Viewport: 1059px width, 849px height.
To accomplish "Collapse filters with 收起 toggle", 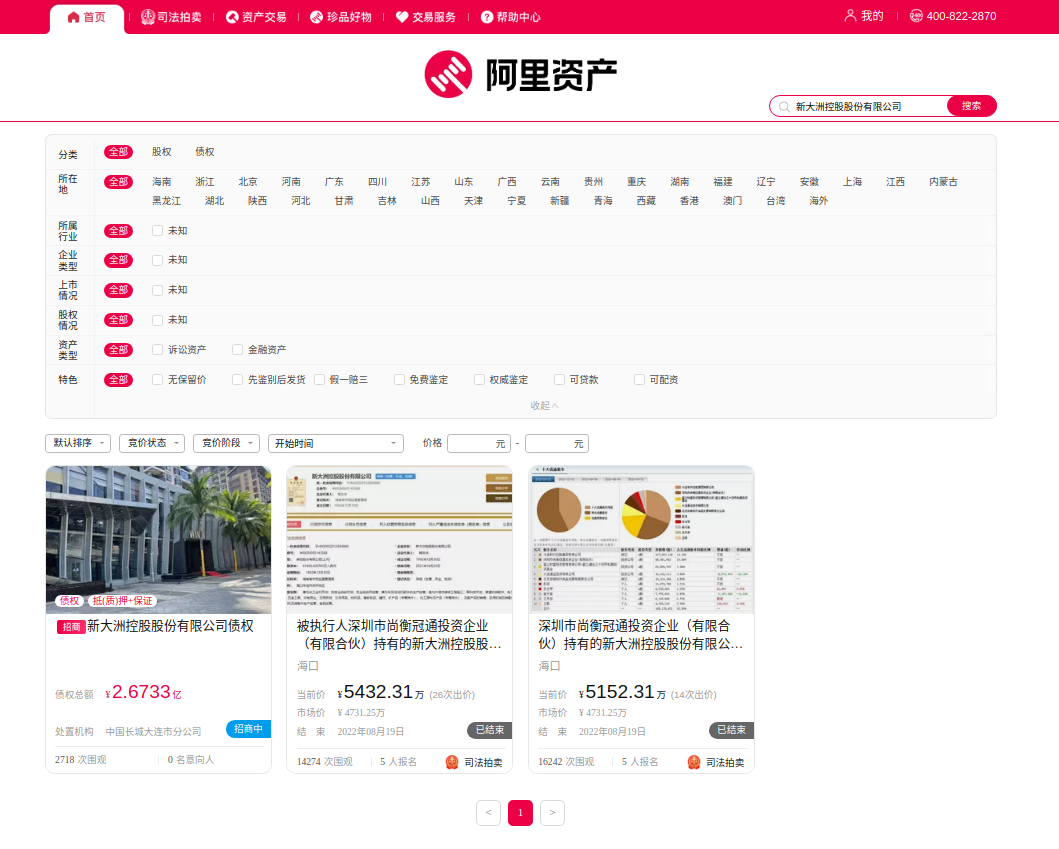I will click(x=544, y=405).
